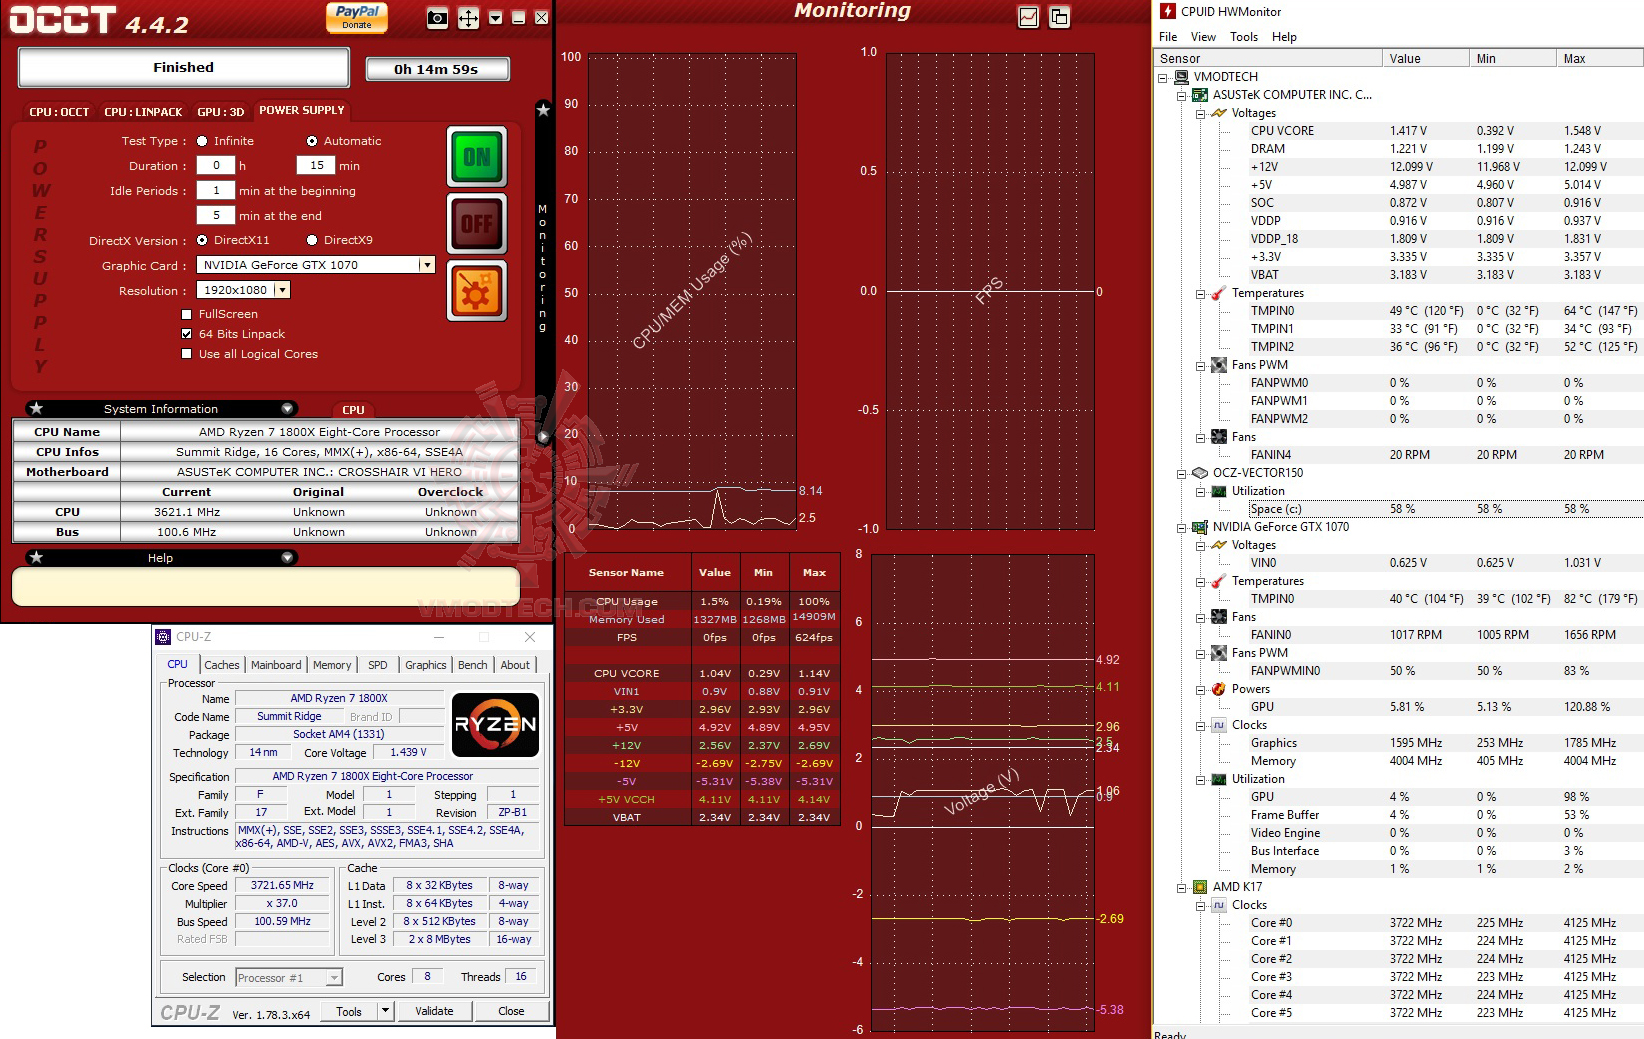Click star icon atop the Monitoring side strip
Image resolution: width=1644 pixels, height=1039 pixels.
pyautogui.click(x=543, y=110)
